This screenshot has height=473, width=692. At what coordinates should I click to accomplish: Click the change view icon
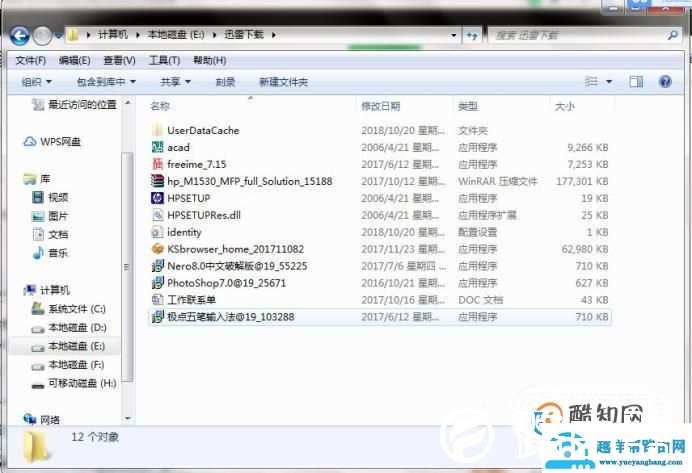click(x=591, y=82)
